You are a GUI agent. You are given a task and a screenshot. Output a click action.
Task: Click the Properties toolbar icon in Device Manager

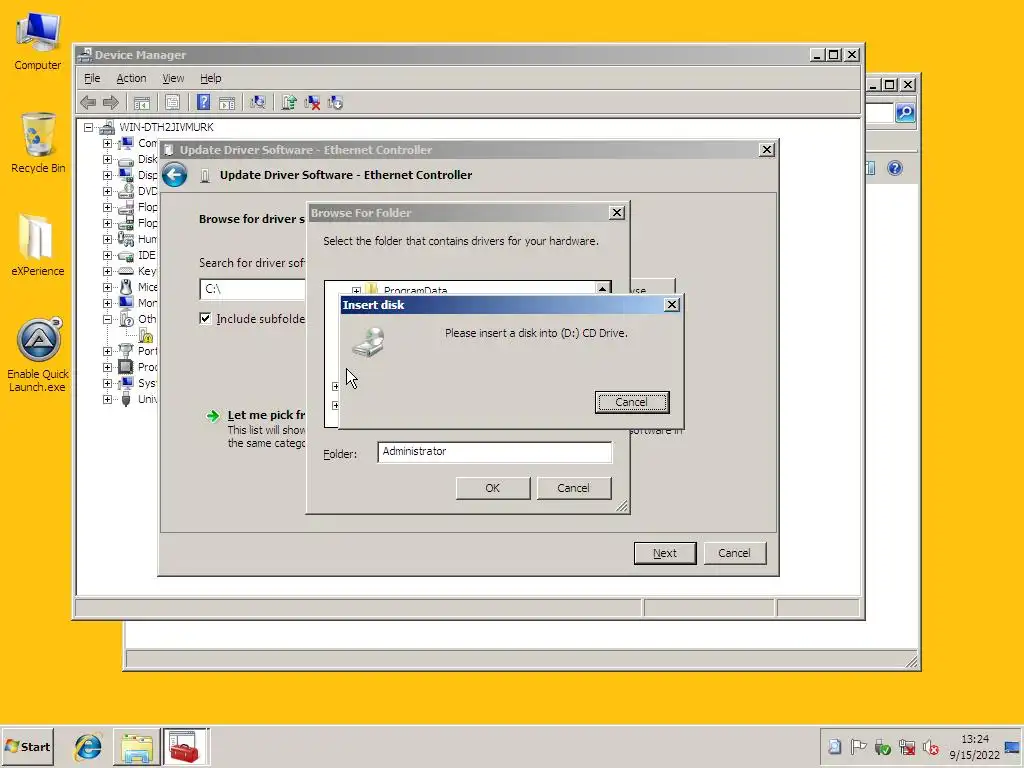coord(172,103)
